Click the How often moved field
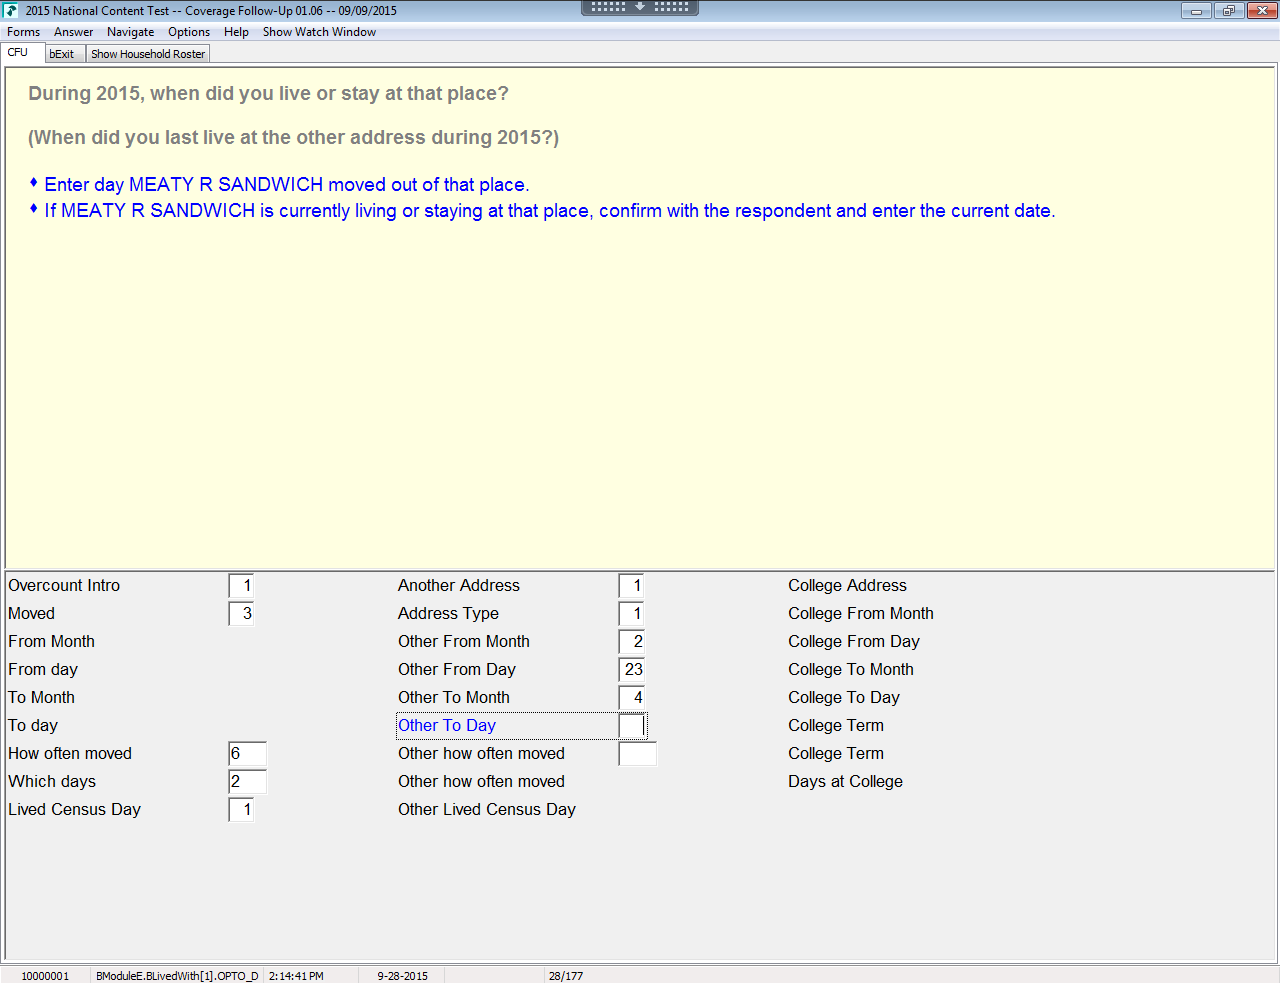 point(247,754)
